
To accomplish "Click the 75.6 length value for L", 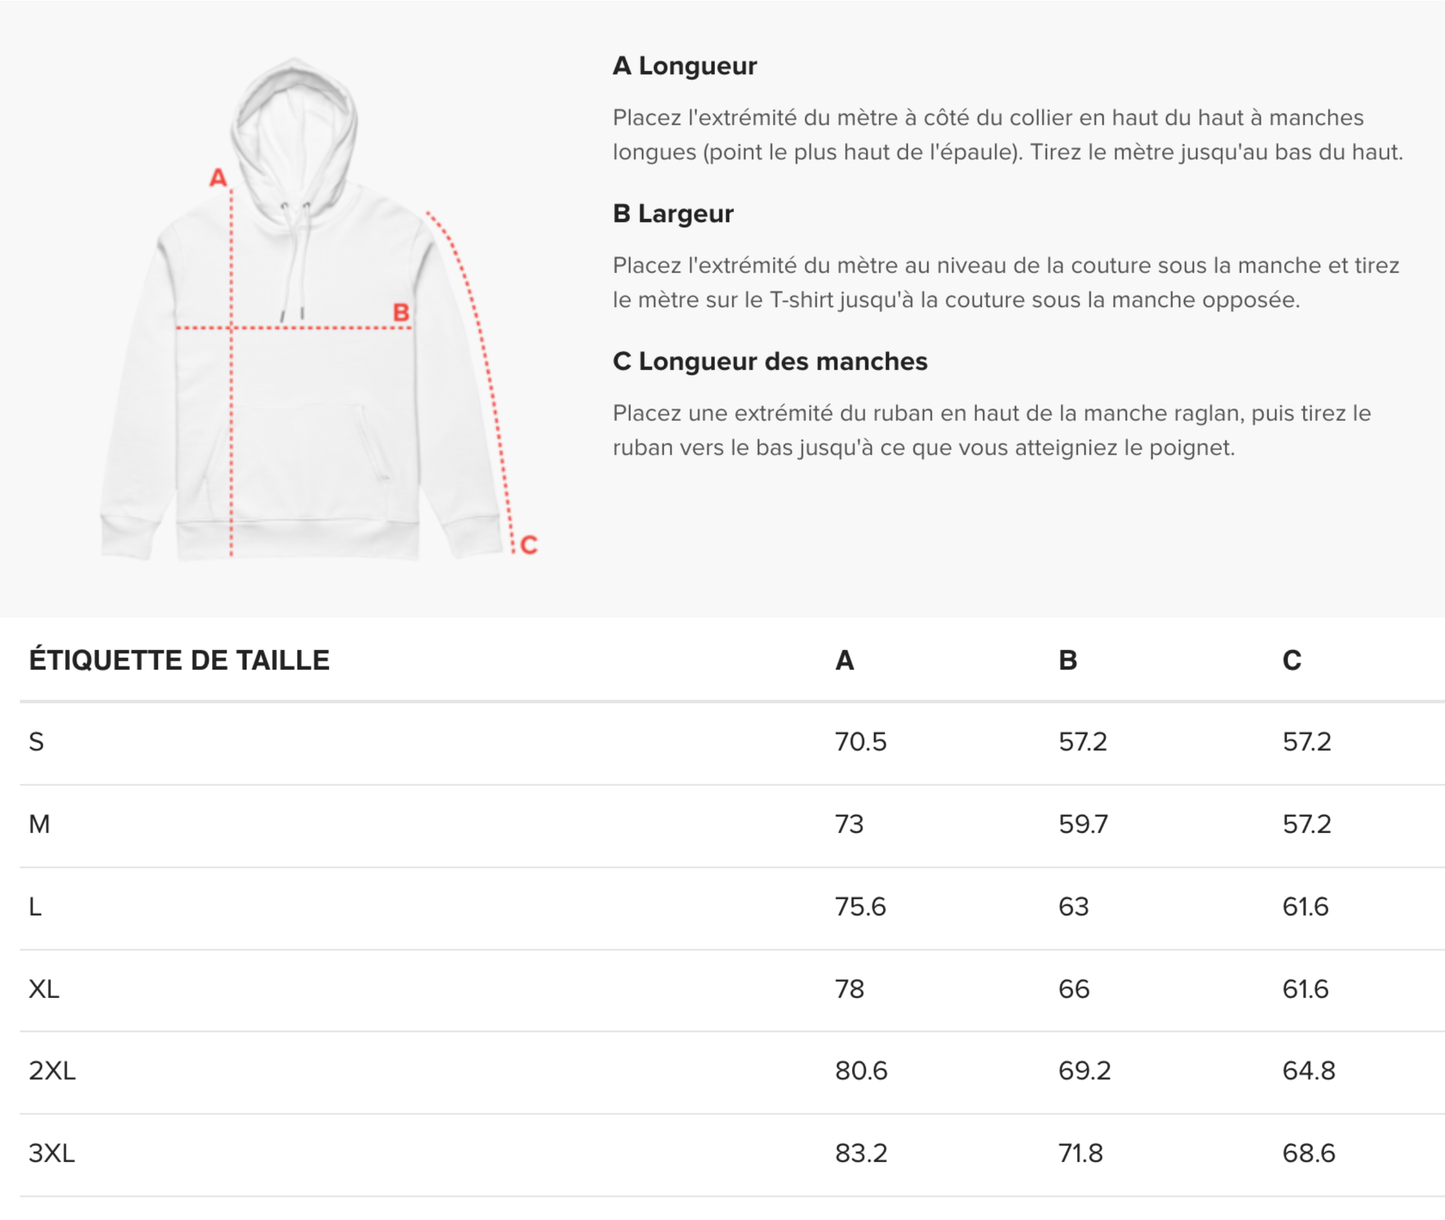I will tap(860, 907).
